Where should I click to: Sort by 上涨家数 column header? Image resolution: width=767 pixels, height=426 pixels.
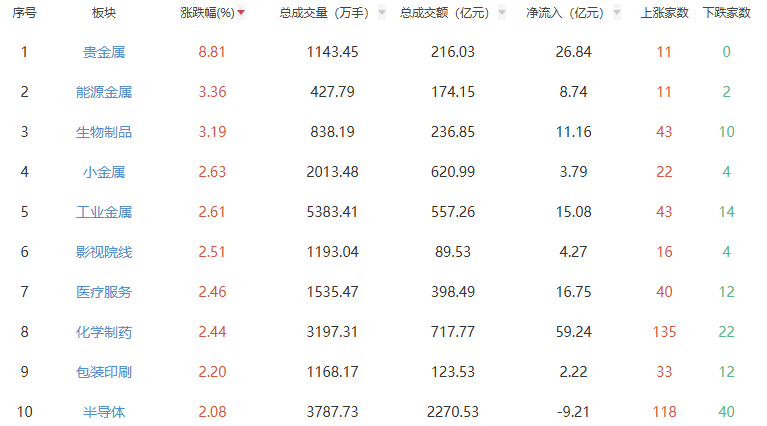coord(664,13)
